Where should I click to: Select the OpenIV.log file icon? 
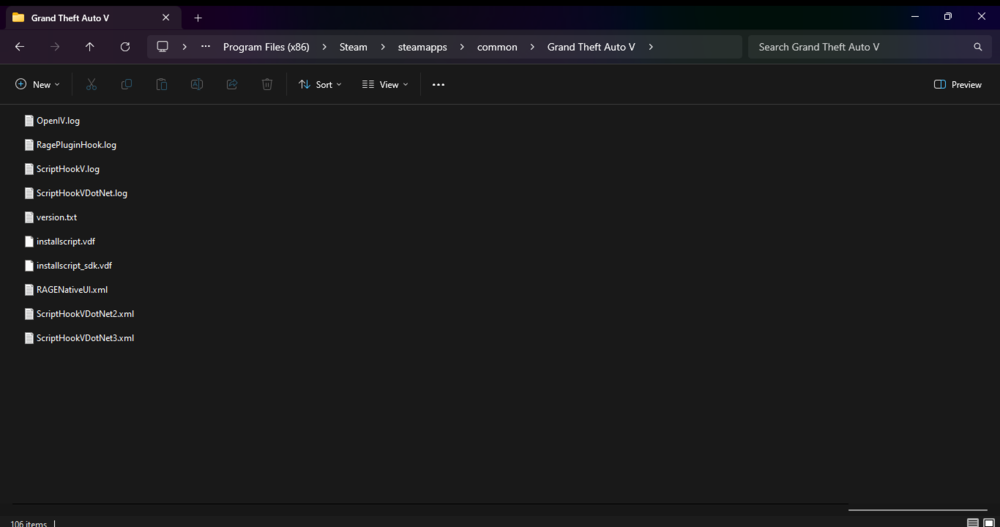point(29,121)
